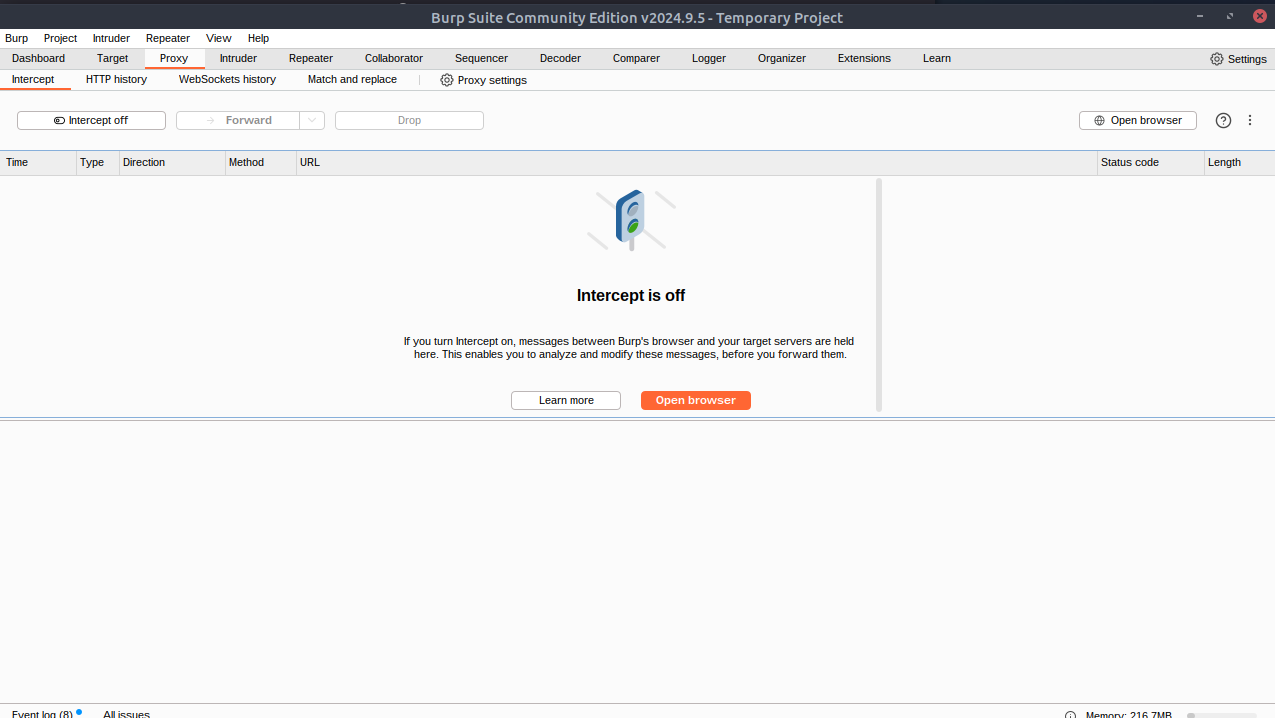Open the Repeater menu in menu bar
1275x718 pixels.
168,38
